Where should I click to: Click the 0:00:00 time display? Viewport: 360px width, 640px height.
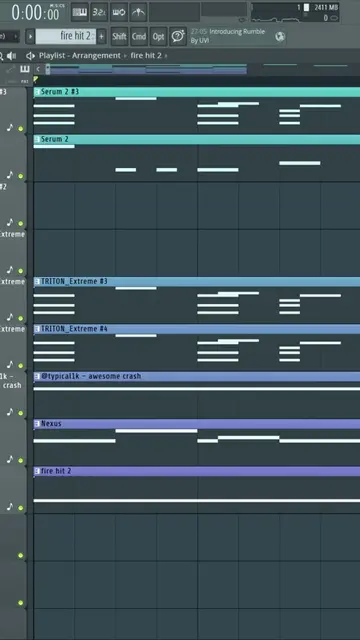click(35, 13)
